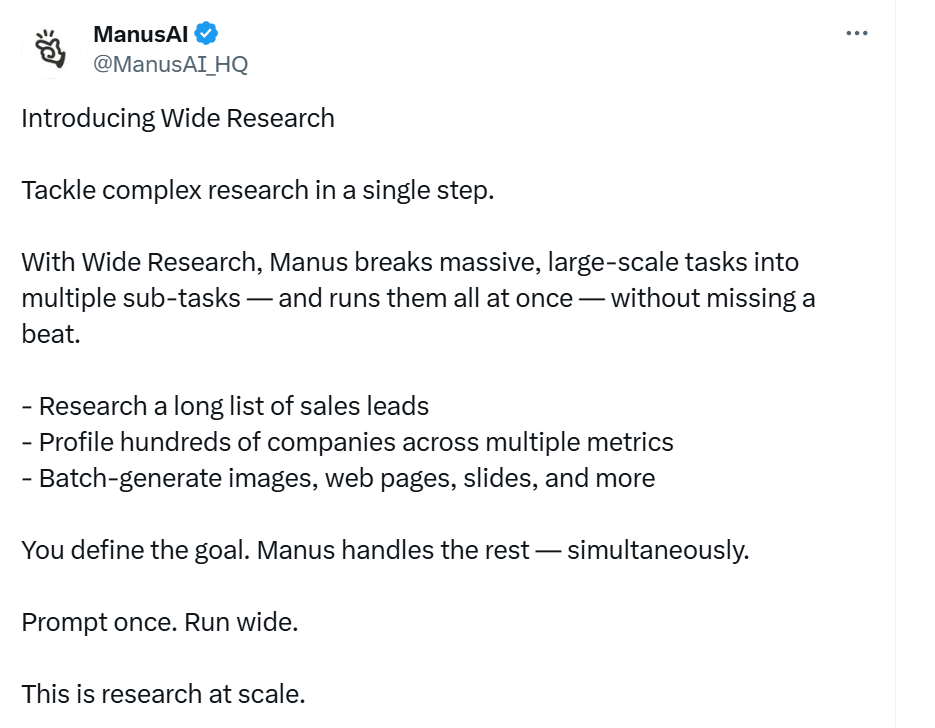Click the word "simultaneously."
935x728 pixels.
click(657, 550)
